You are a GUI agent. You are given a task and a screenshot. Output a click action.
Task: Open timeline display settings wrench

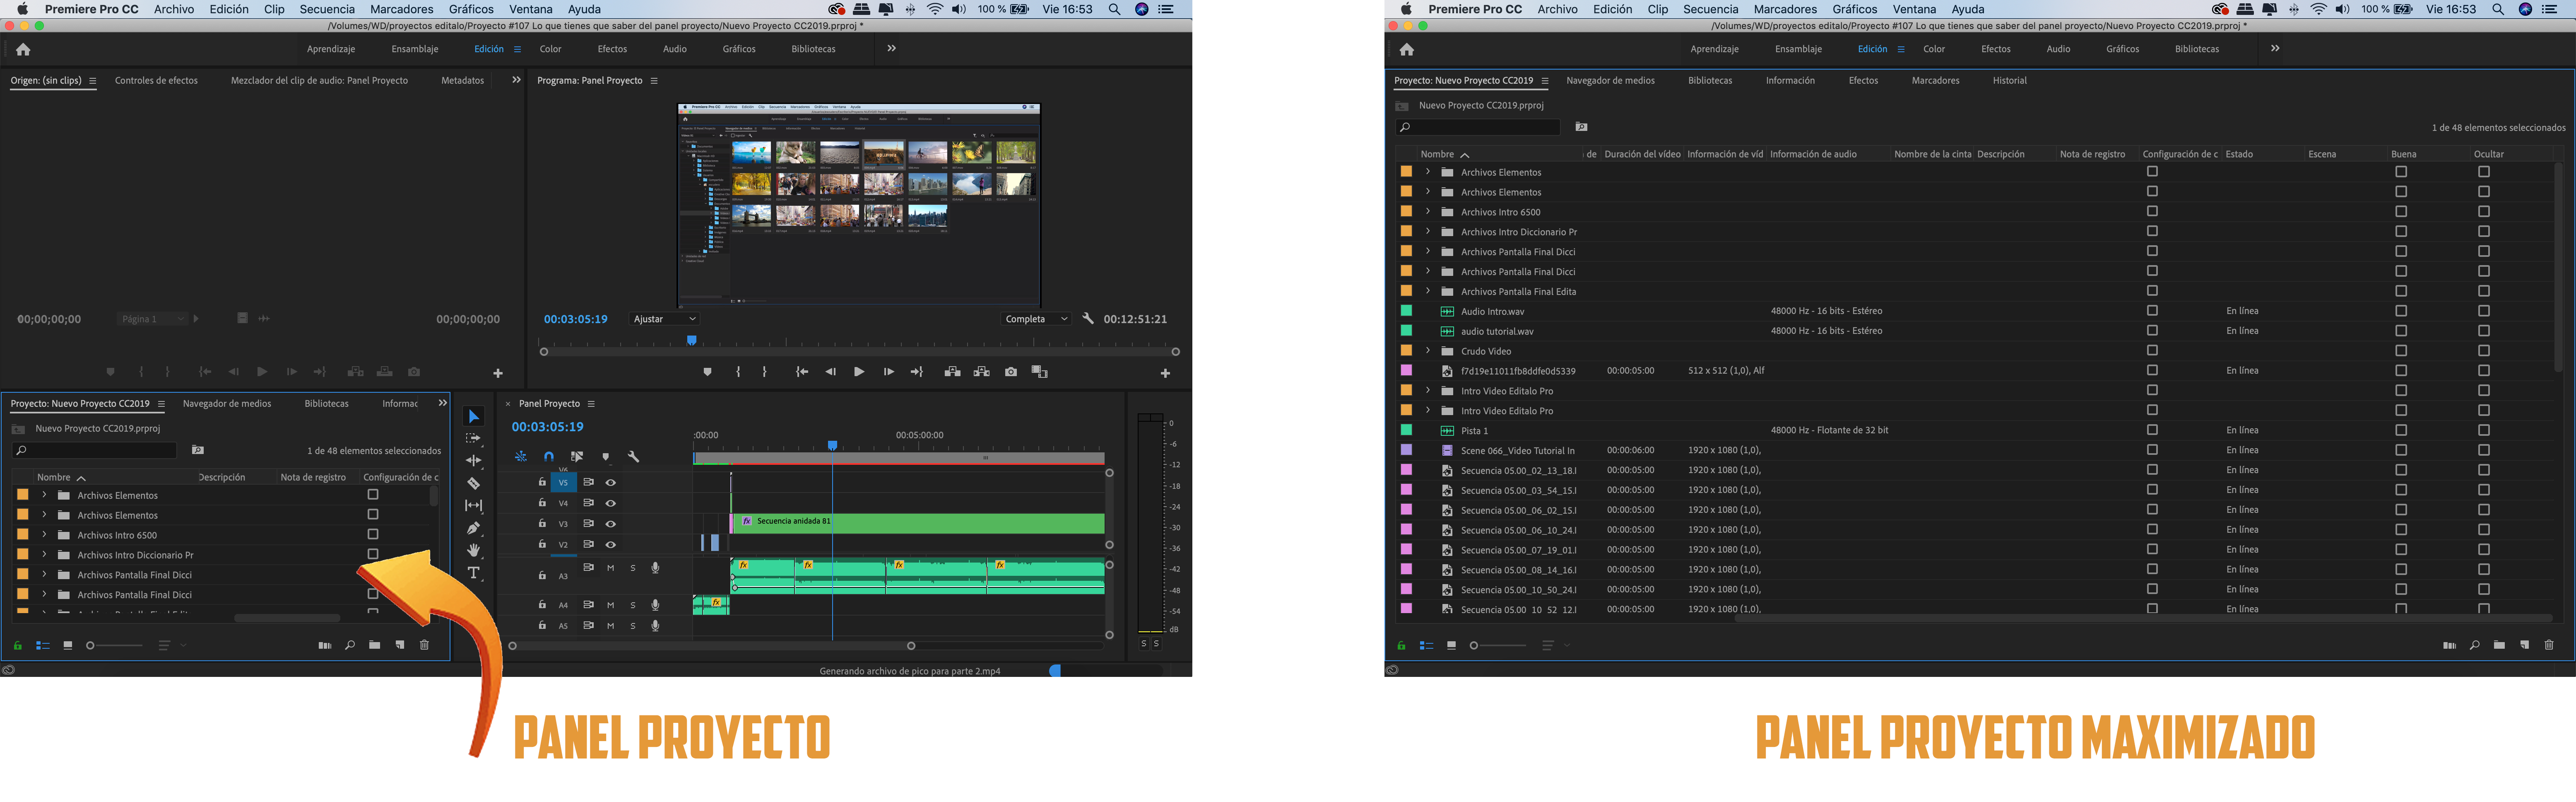pyautogui.click(x=633, y=457)
